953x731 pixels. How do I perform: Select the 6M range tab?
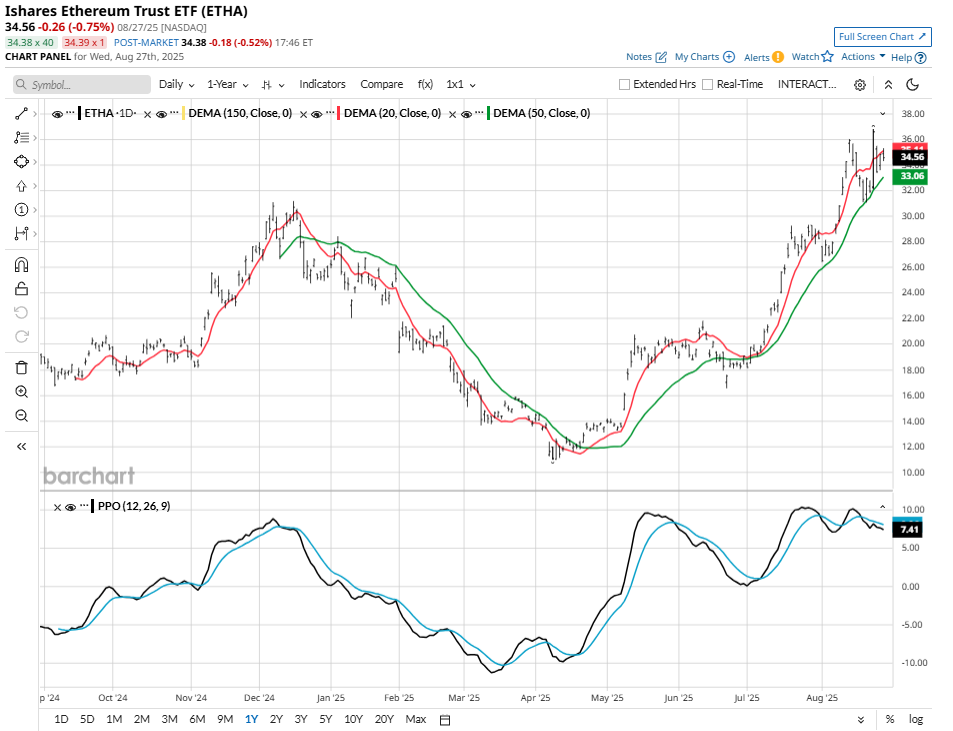point(197,719)
